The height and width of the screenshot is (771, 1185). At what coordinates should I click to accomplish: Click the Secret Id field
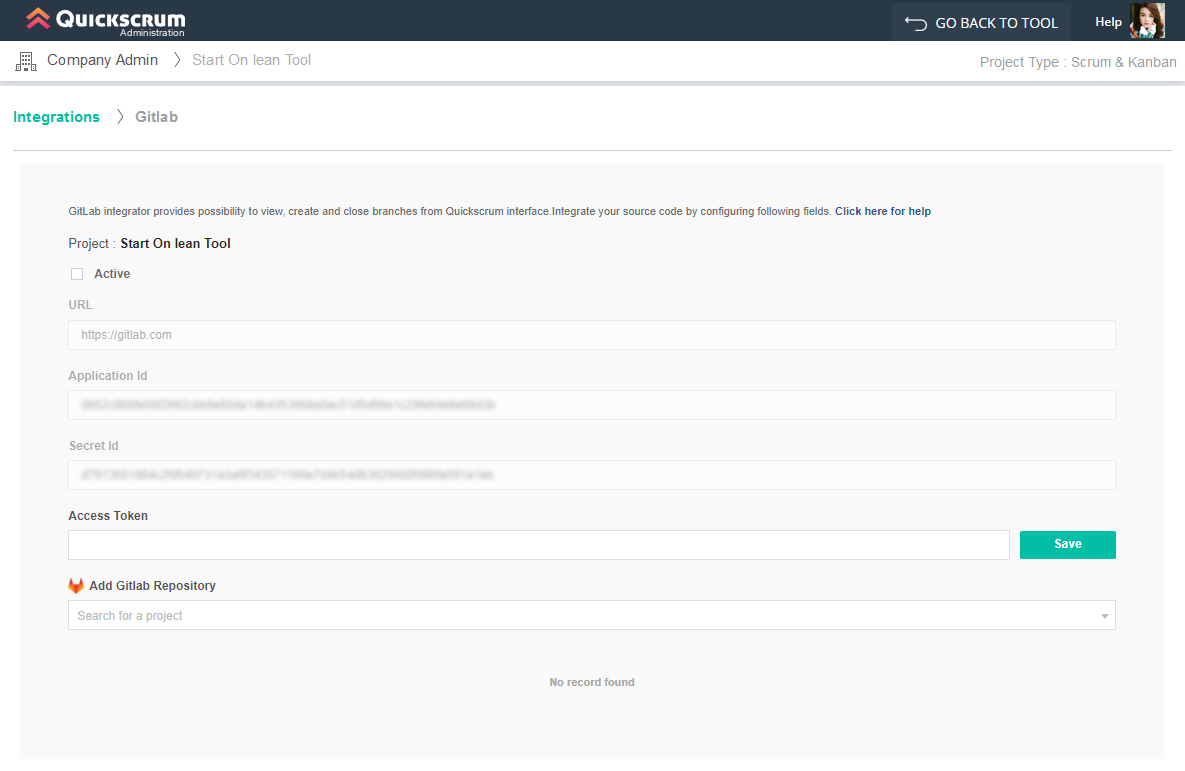592,475
